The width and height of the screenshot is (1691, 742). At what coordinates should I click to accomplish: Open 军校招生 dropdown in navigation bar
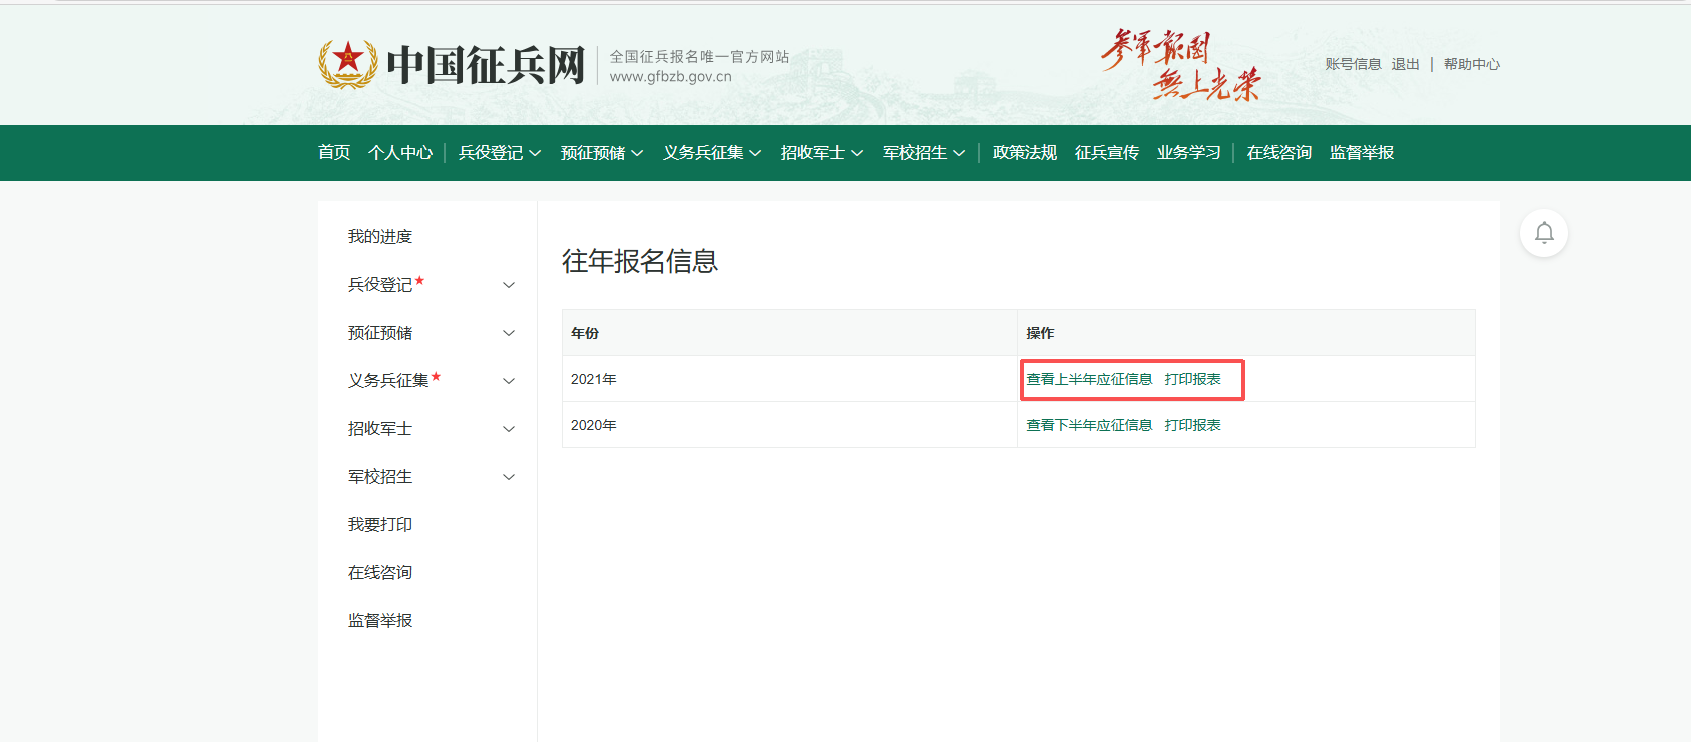(x=923, y=153)
